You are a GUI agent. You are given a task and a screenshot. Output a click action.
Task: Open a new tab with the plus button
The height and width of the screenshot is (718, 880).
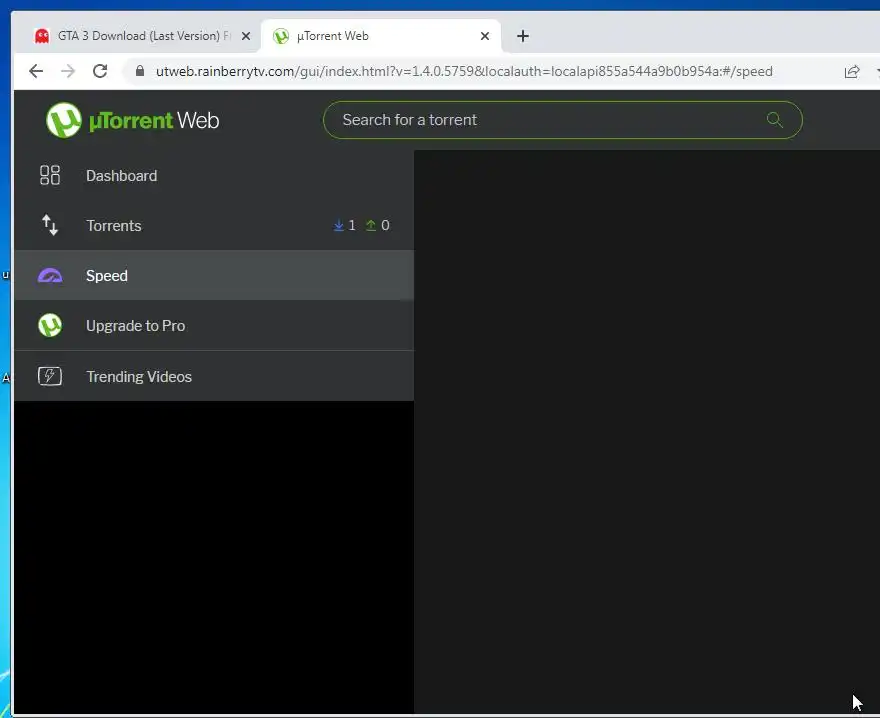522,36
